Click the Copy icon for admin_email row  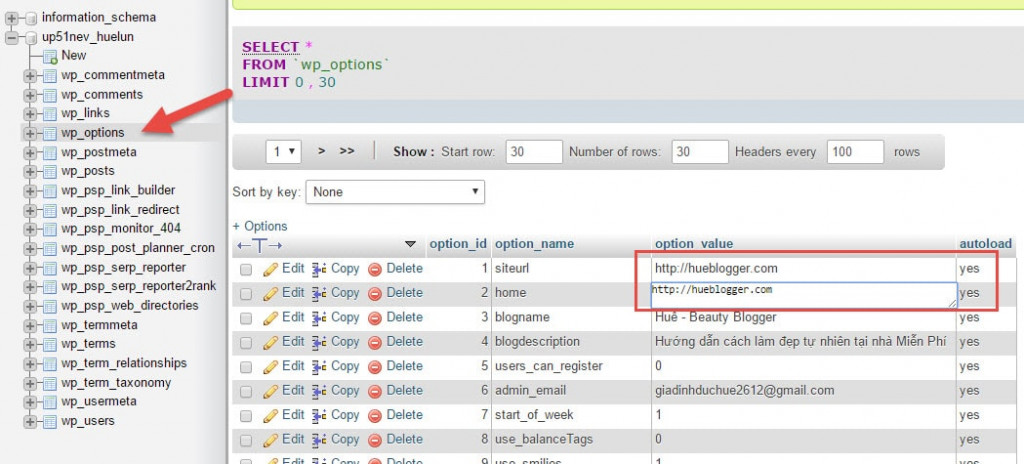[x=319, y=391]
